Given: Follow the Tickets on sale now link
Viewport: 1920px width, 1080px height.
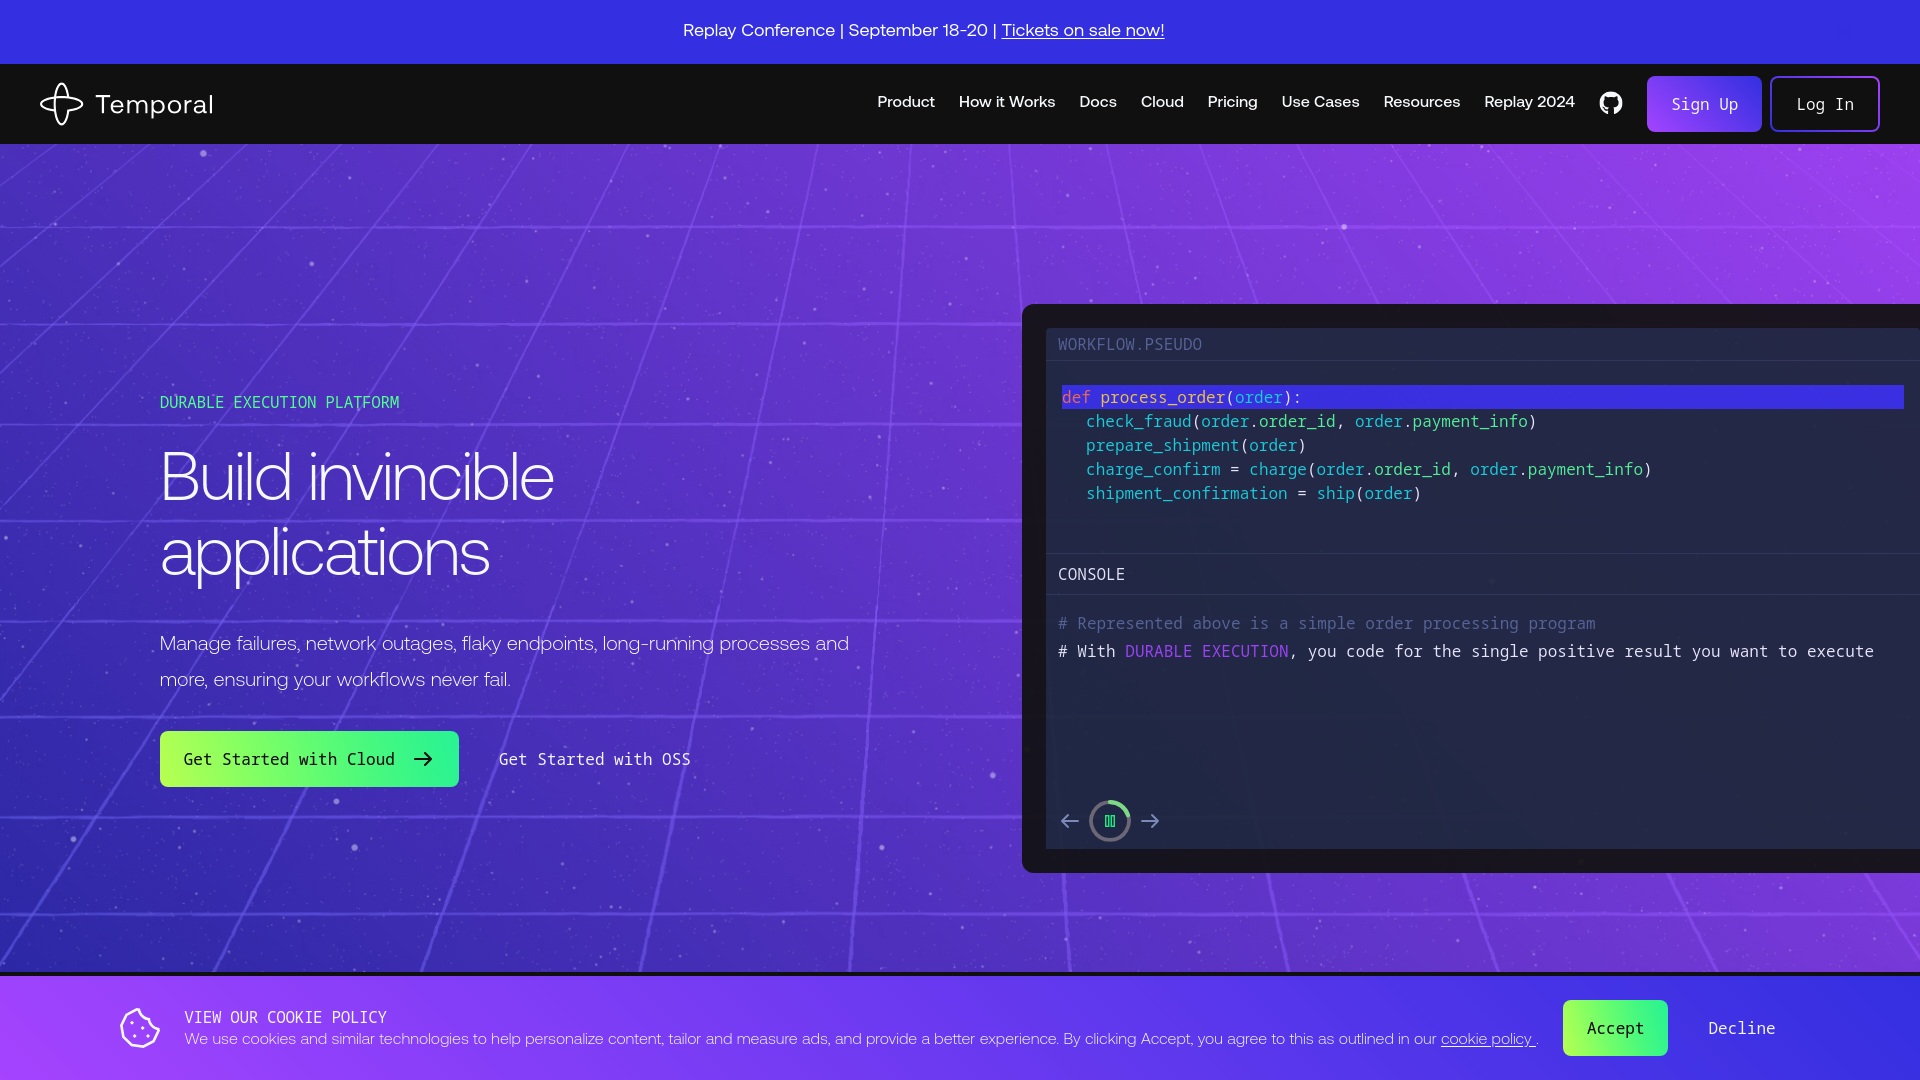Looking at the screenshot, I should tap(1083, 30).
